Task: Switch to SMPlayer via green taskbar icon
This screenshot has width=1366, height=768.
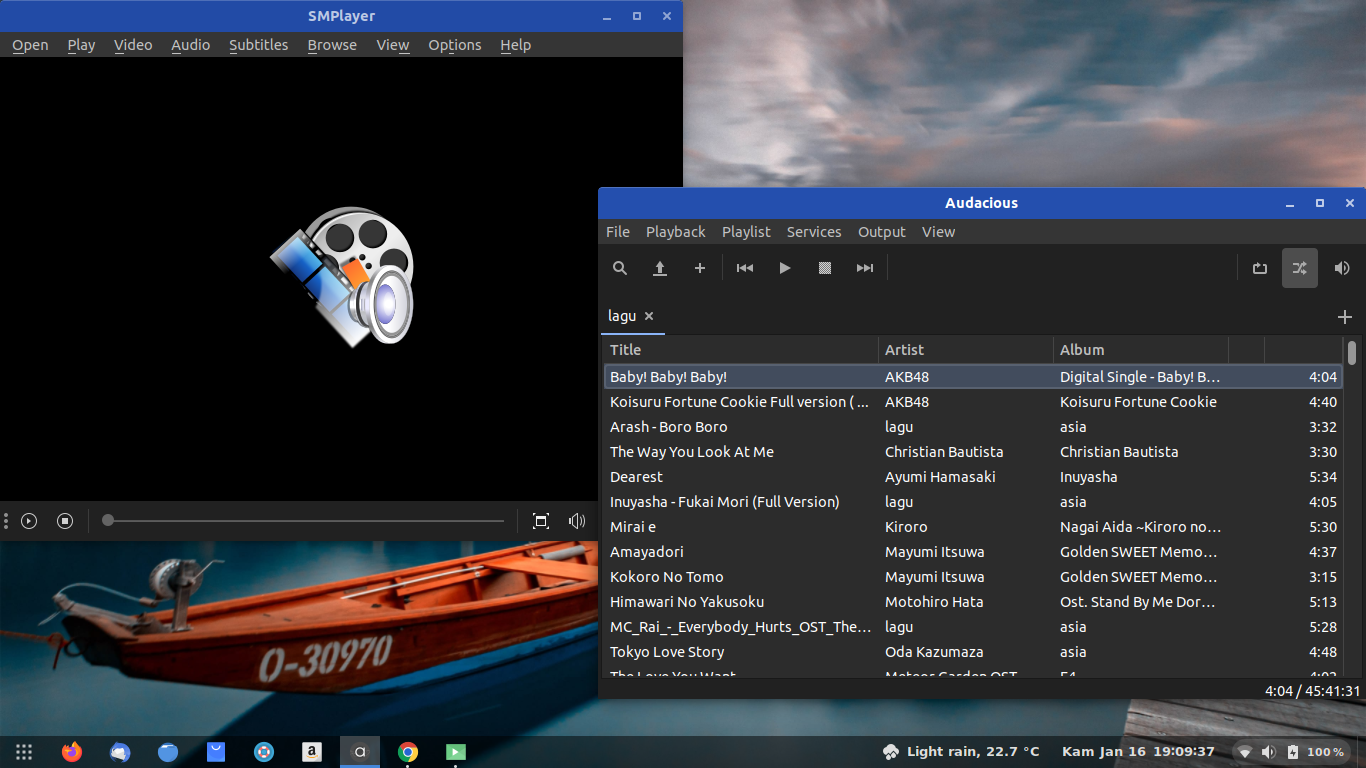Action: coord(456,752)
